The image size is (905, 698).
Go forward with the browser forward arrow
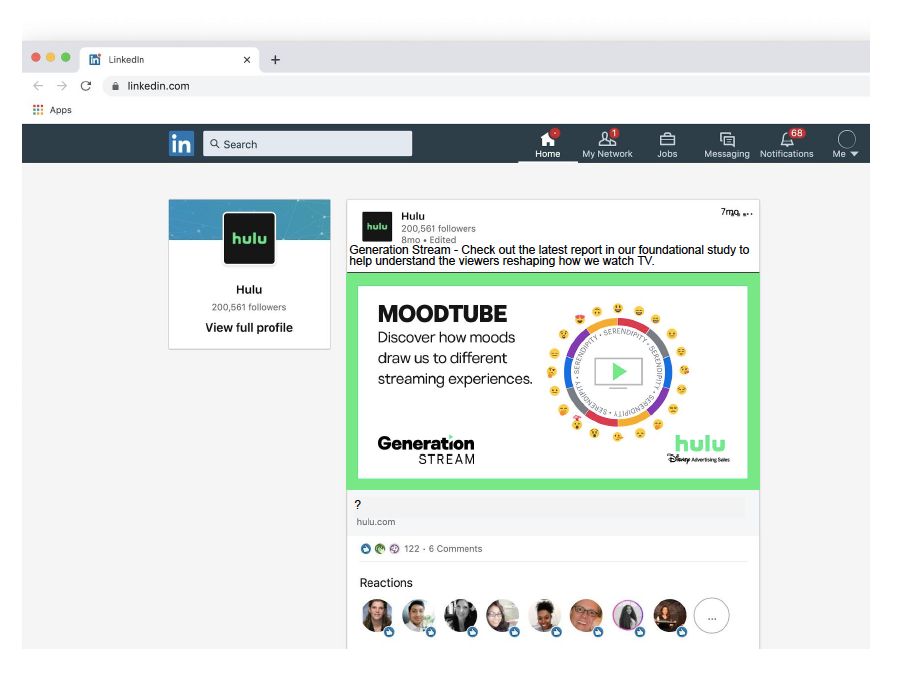pyautogui.click(x=62, y=85)
